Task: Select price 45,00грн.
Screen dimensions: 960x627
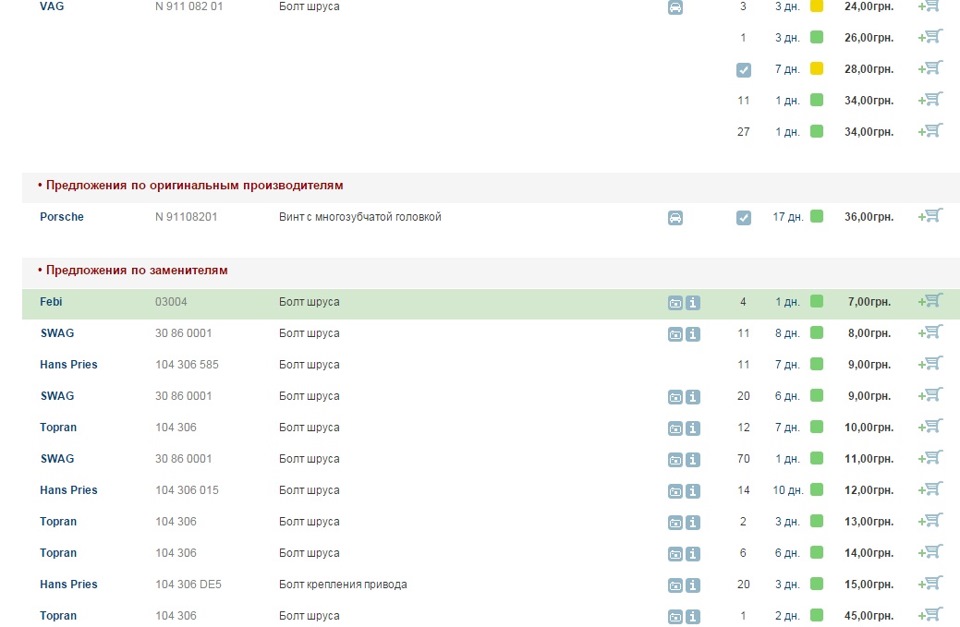Action: (869, 615)
